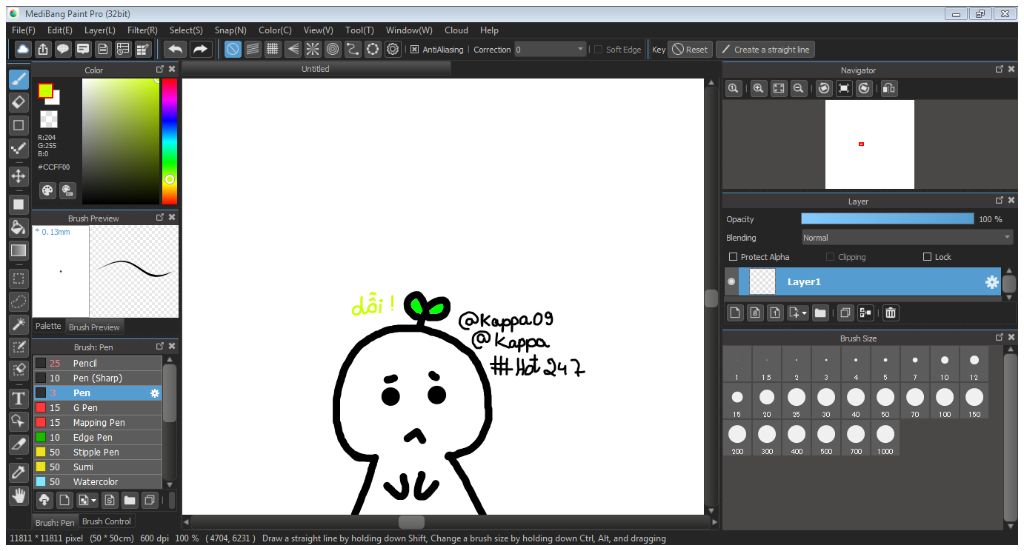Choose the G Pen brush
The width and height of the screenshot is (1024, 551).
pos(97,408)
